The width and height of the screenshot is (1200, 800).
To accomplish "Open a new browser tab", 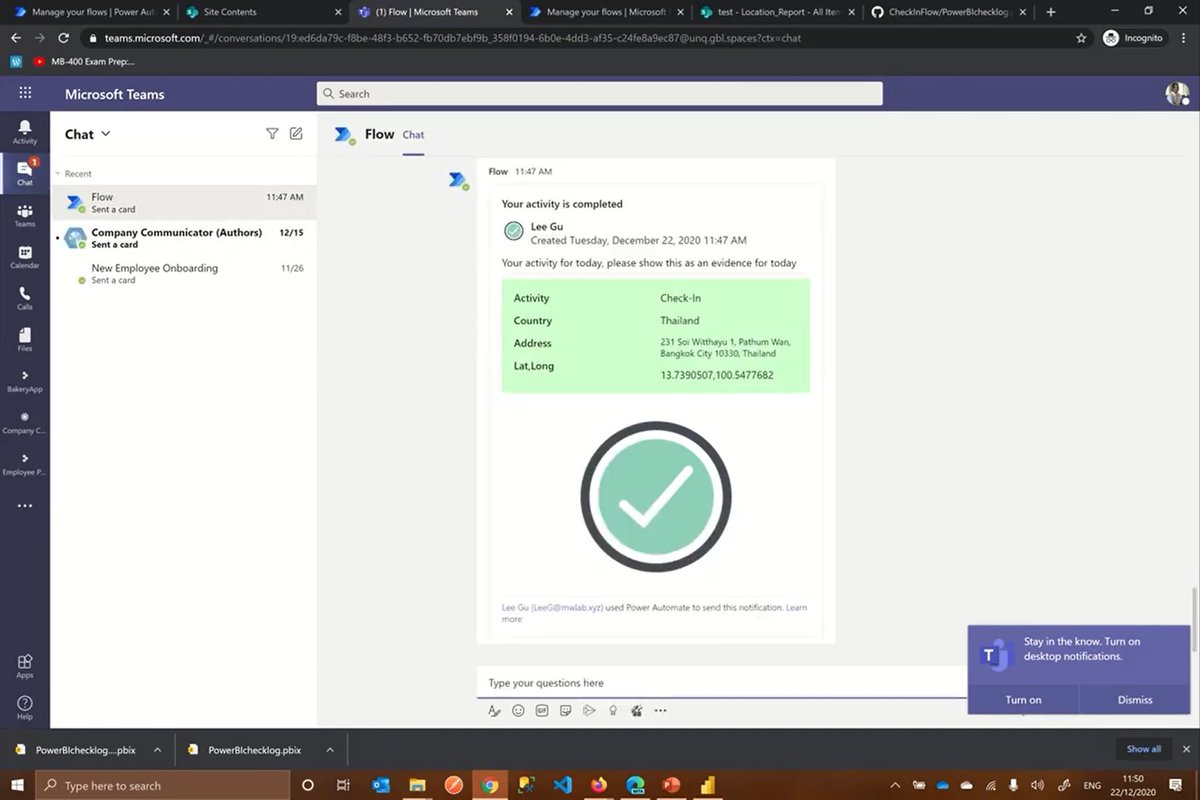I will (x=1051, y=12).
